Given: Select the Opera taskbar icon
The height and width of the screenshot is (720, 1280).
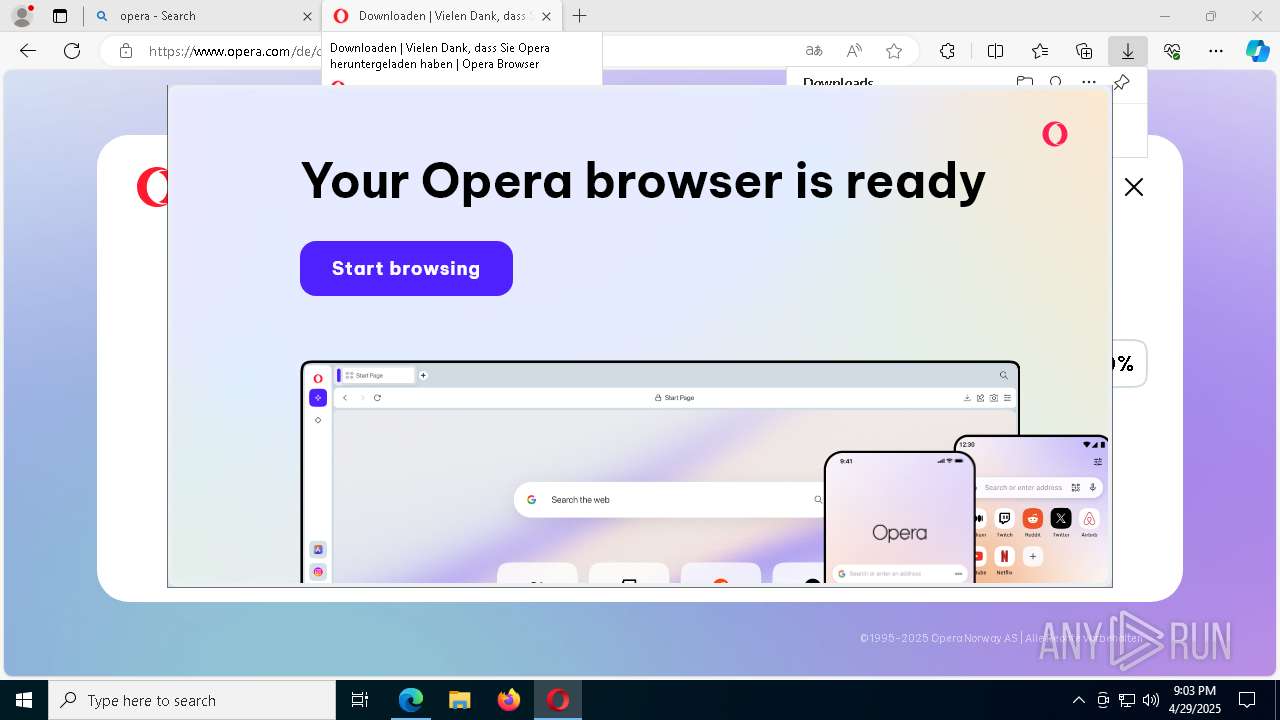Looking at the screenshot, I should (558, 700).
